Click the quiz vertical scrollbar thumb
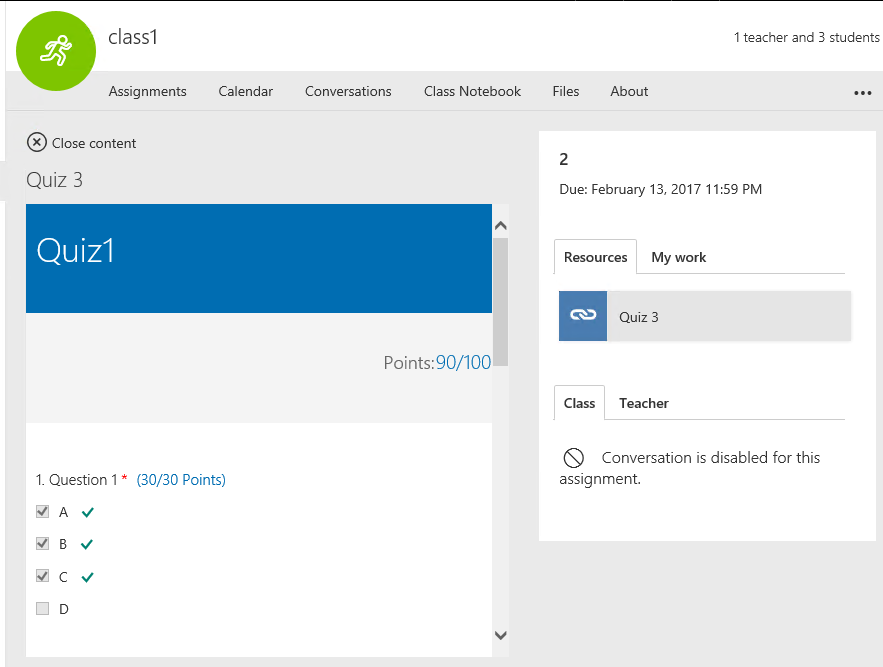Image resolution: width=883 pixels, height=667 pixels. (x=501, y=302)
